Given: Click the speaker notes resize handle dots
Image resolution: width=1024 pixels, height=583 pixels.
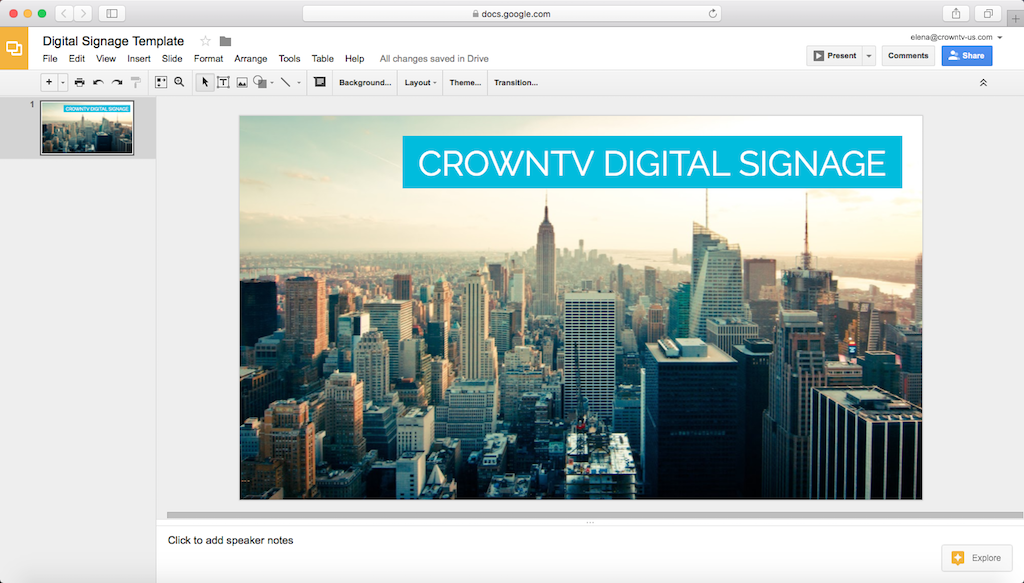Looking at the screenshot, I should (590, 523).
